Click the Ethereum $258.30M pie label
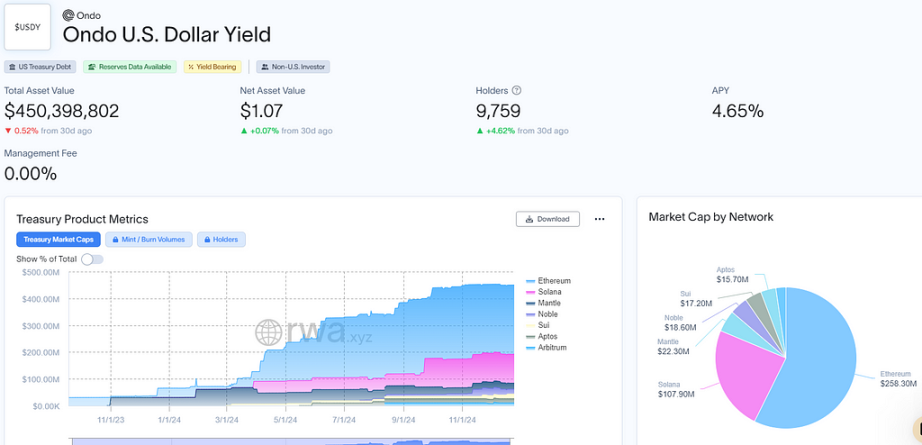Image resolution: width=922 pixels, height=445 pixels. 896,379
